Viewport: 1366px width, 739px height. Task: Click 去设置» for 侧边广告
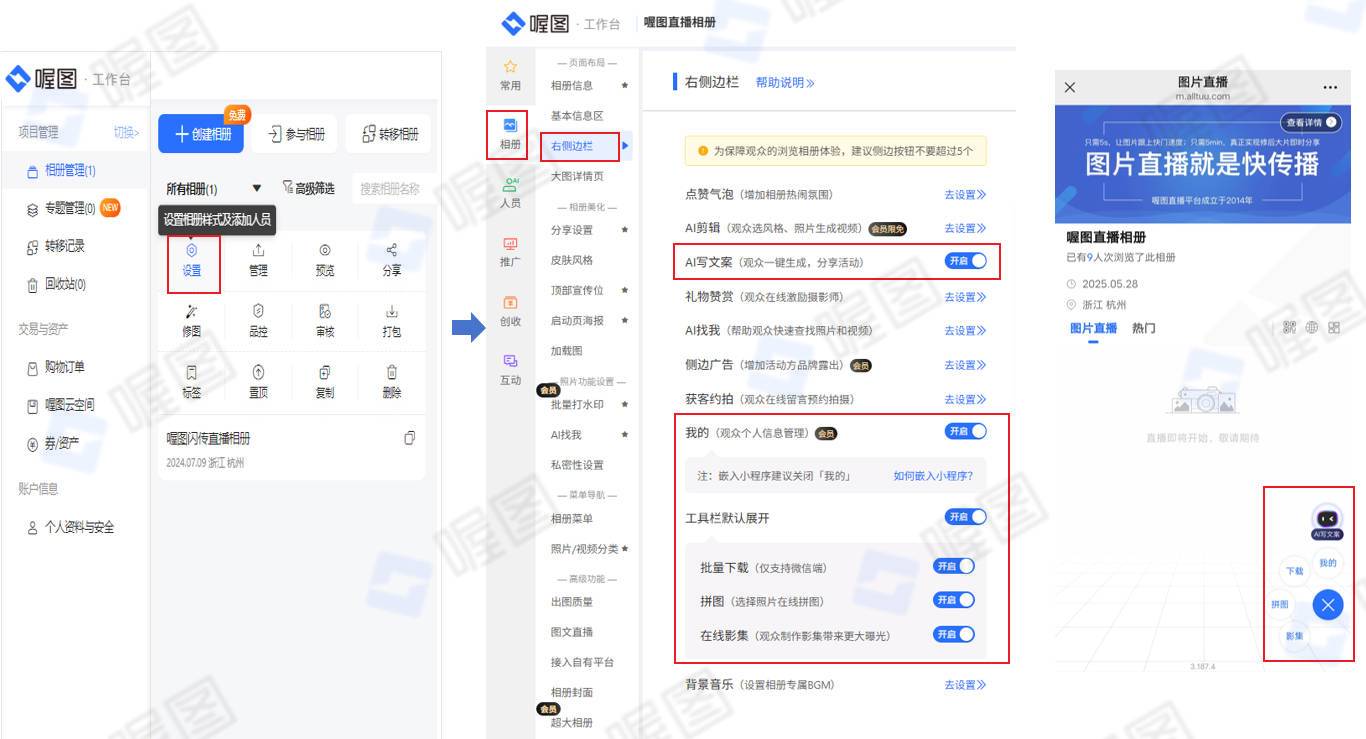click(965, 365)
